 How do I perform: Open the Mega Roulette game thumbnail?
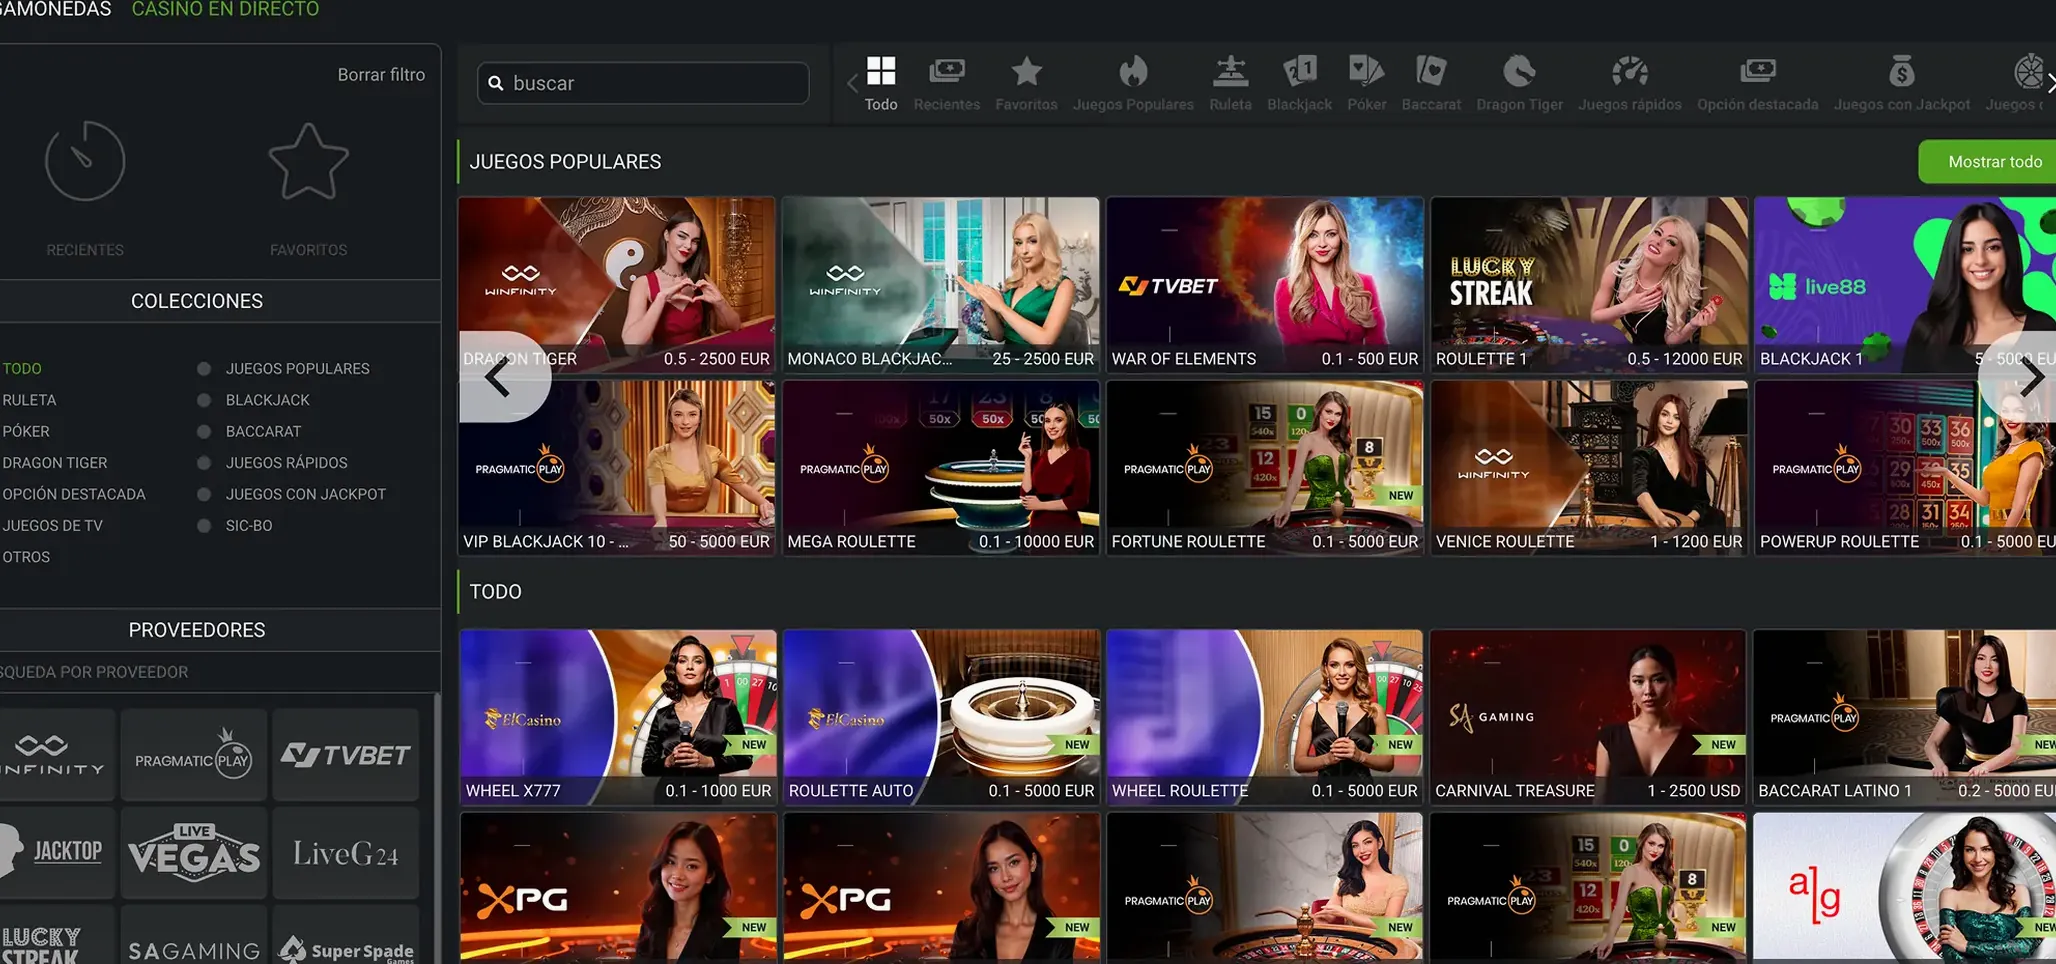click(940, 468)
